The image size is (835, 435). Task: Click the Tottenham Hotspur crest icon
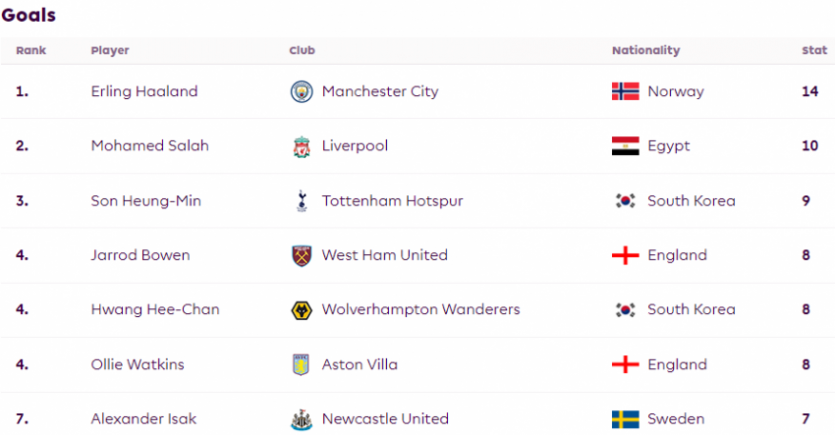tap(301, 201)
